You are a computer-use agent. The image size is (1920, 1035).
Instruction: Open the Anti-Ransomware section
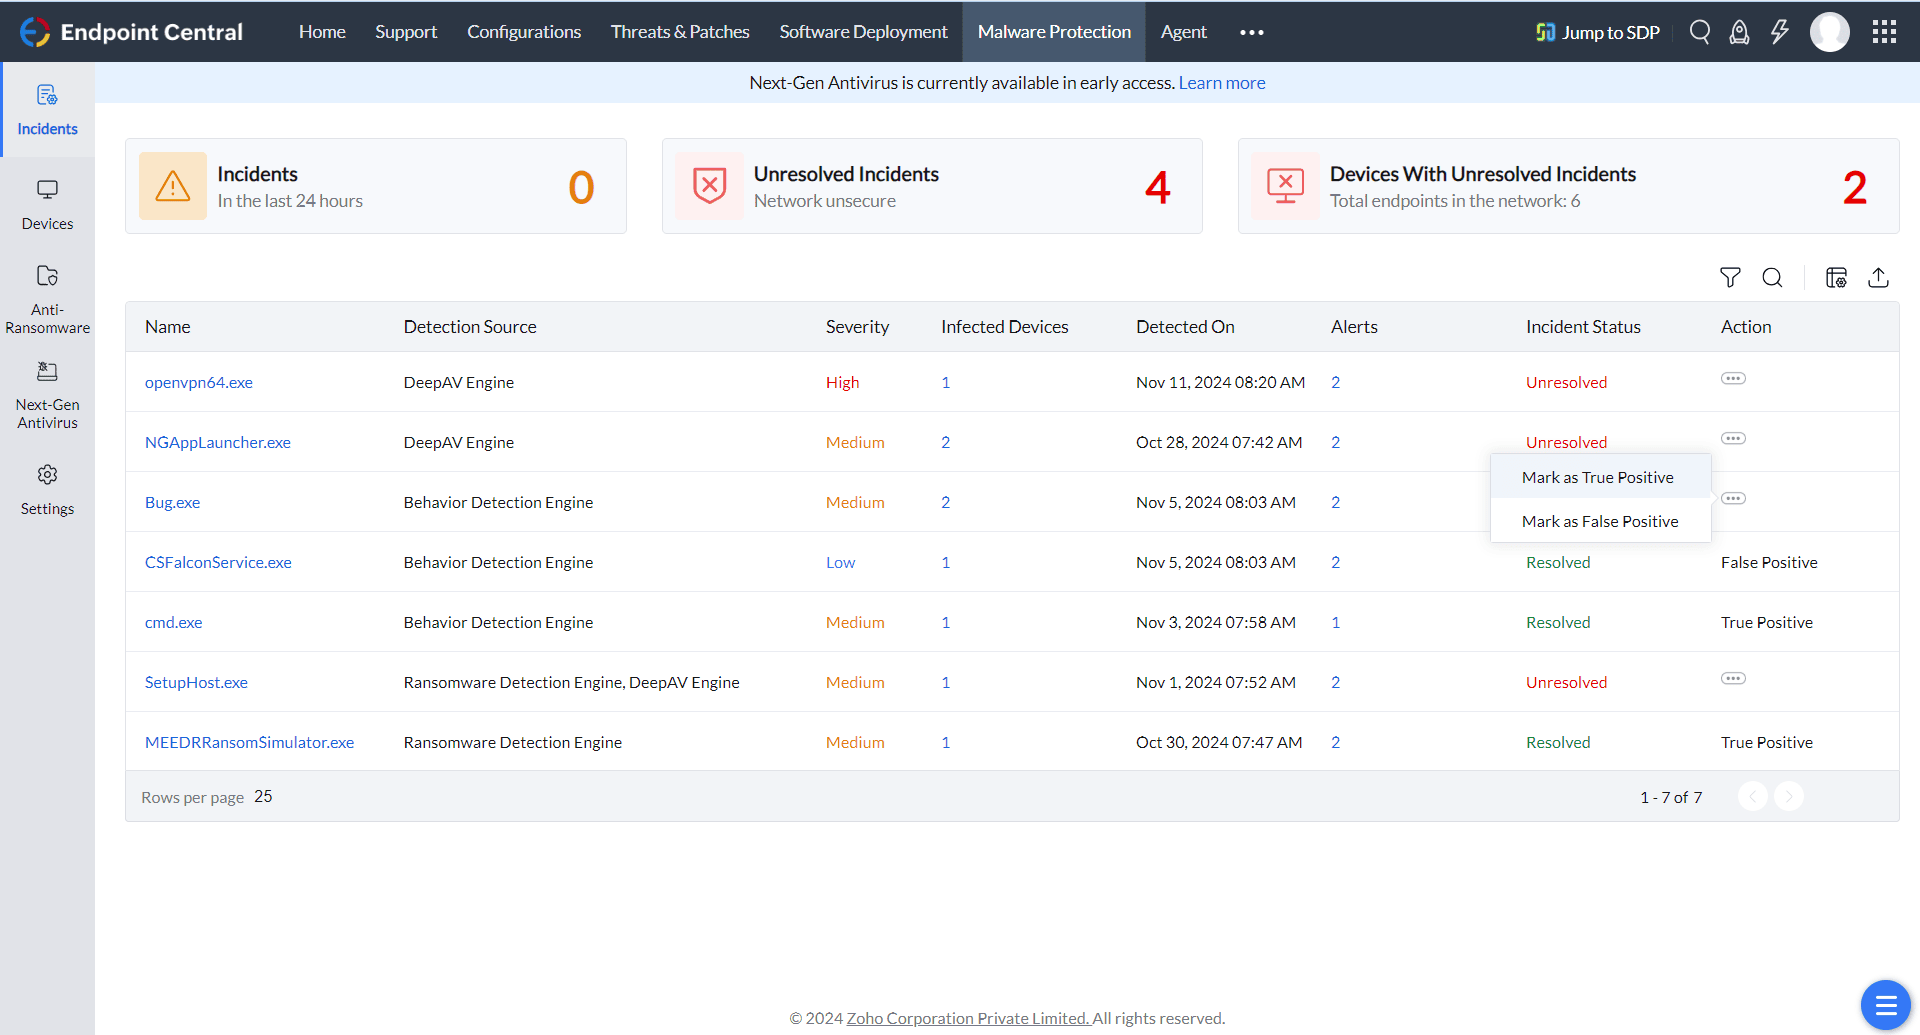(47, 297)
